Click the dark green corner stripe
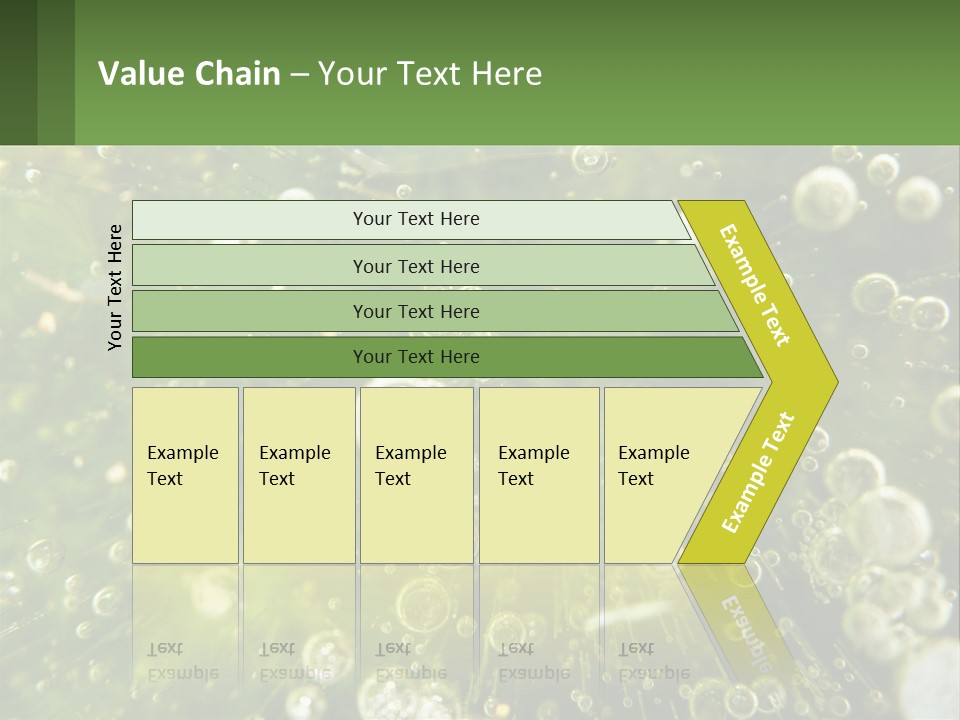960x720 pixels. tap(18, 72)
